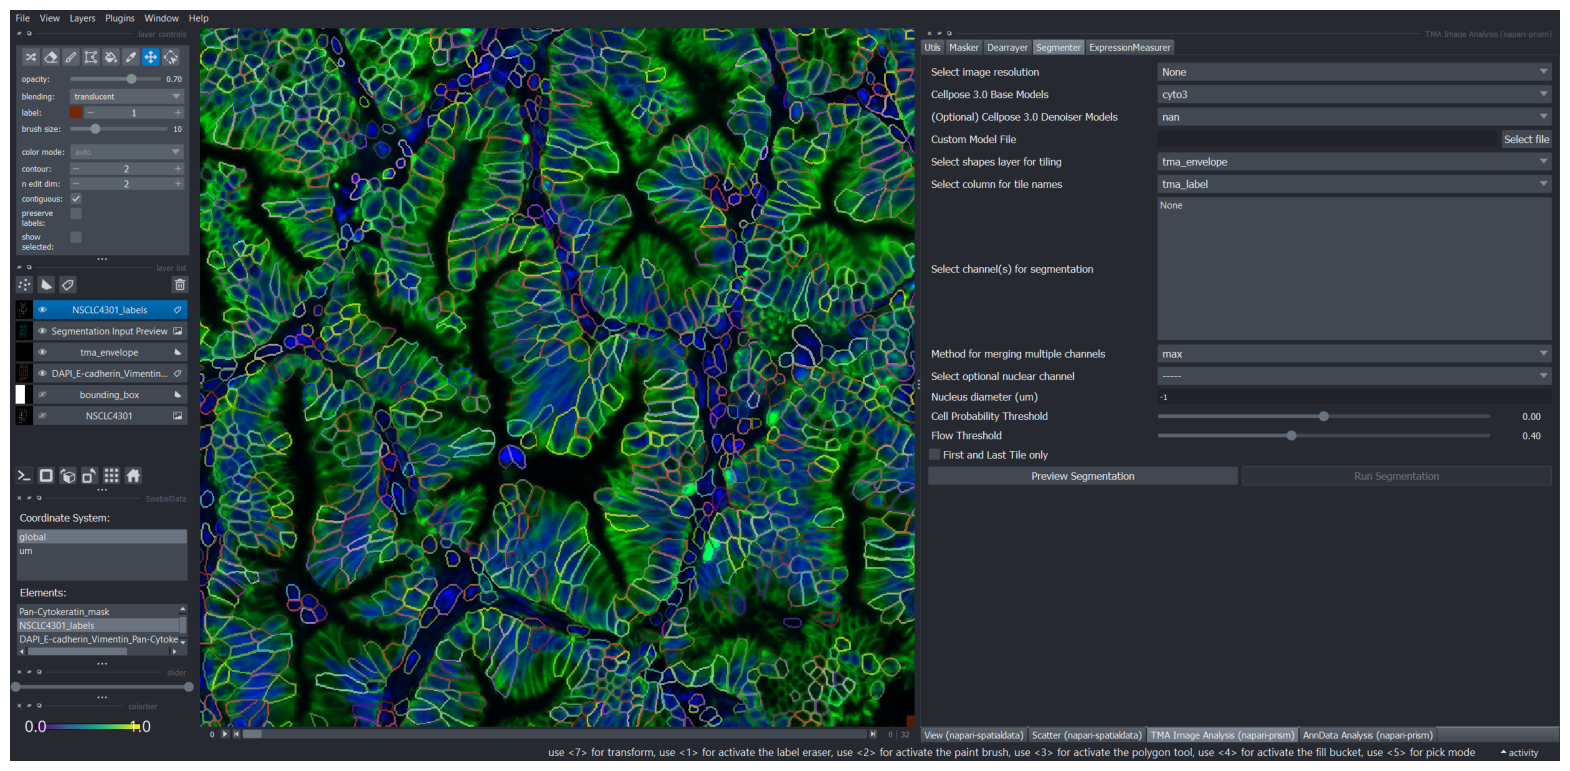Hide the NSCLC4301_labels layer via eye icon

pyautogui.click(x=42, y=310)
